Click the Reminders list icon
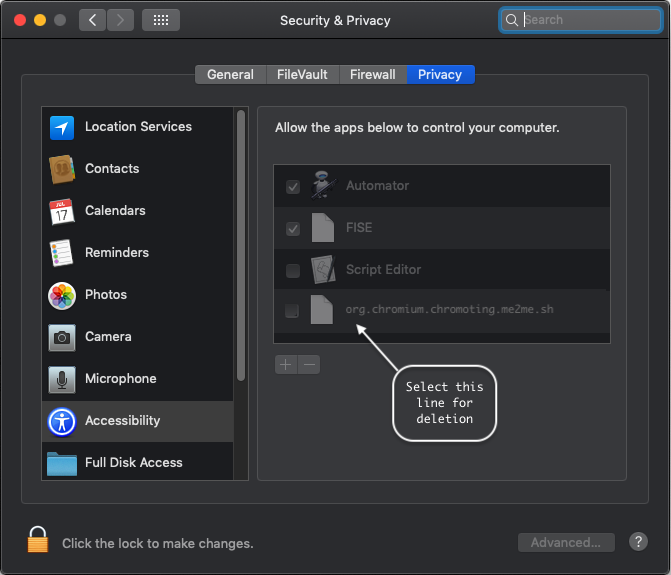Viewport: 671px width, 575px height. [61, 253]
